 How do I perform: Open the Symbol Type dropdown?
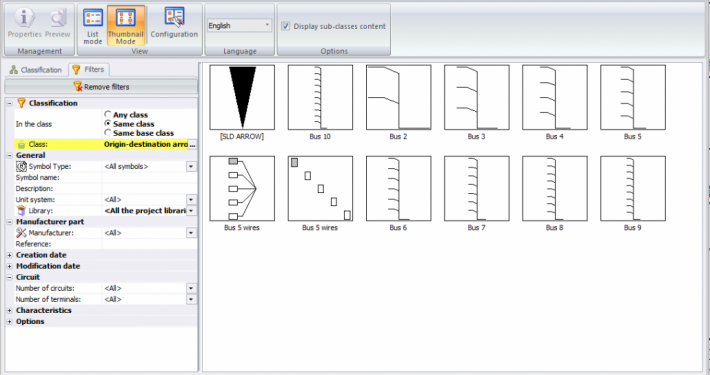pyautogui.click(x=191, y=167)
